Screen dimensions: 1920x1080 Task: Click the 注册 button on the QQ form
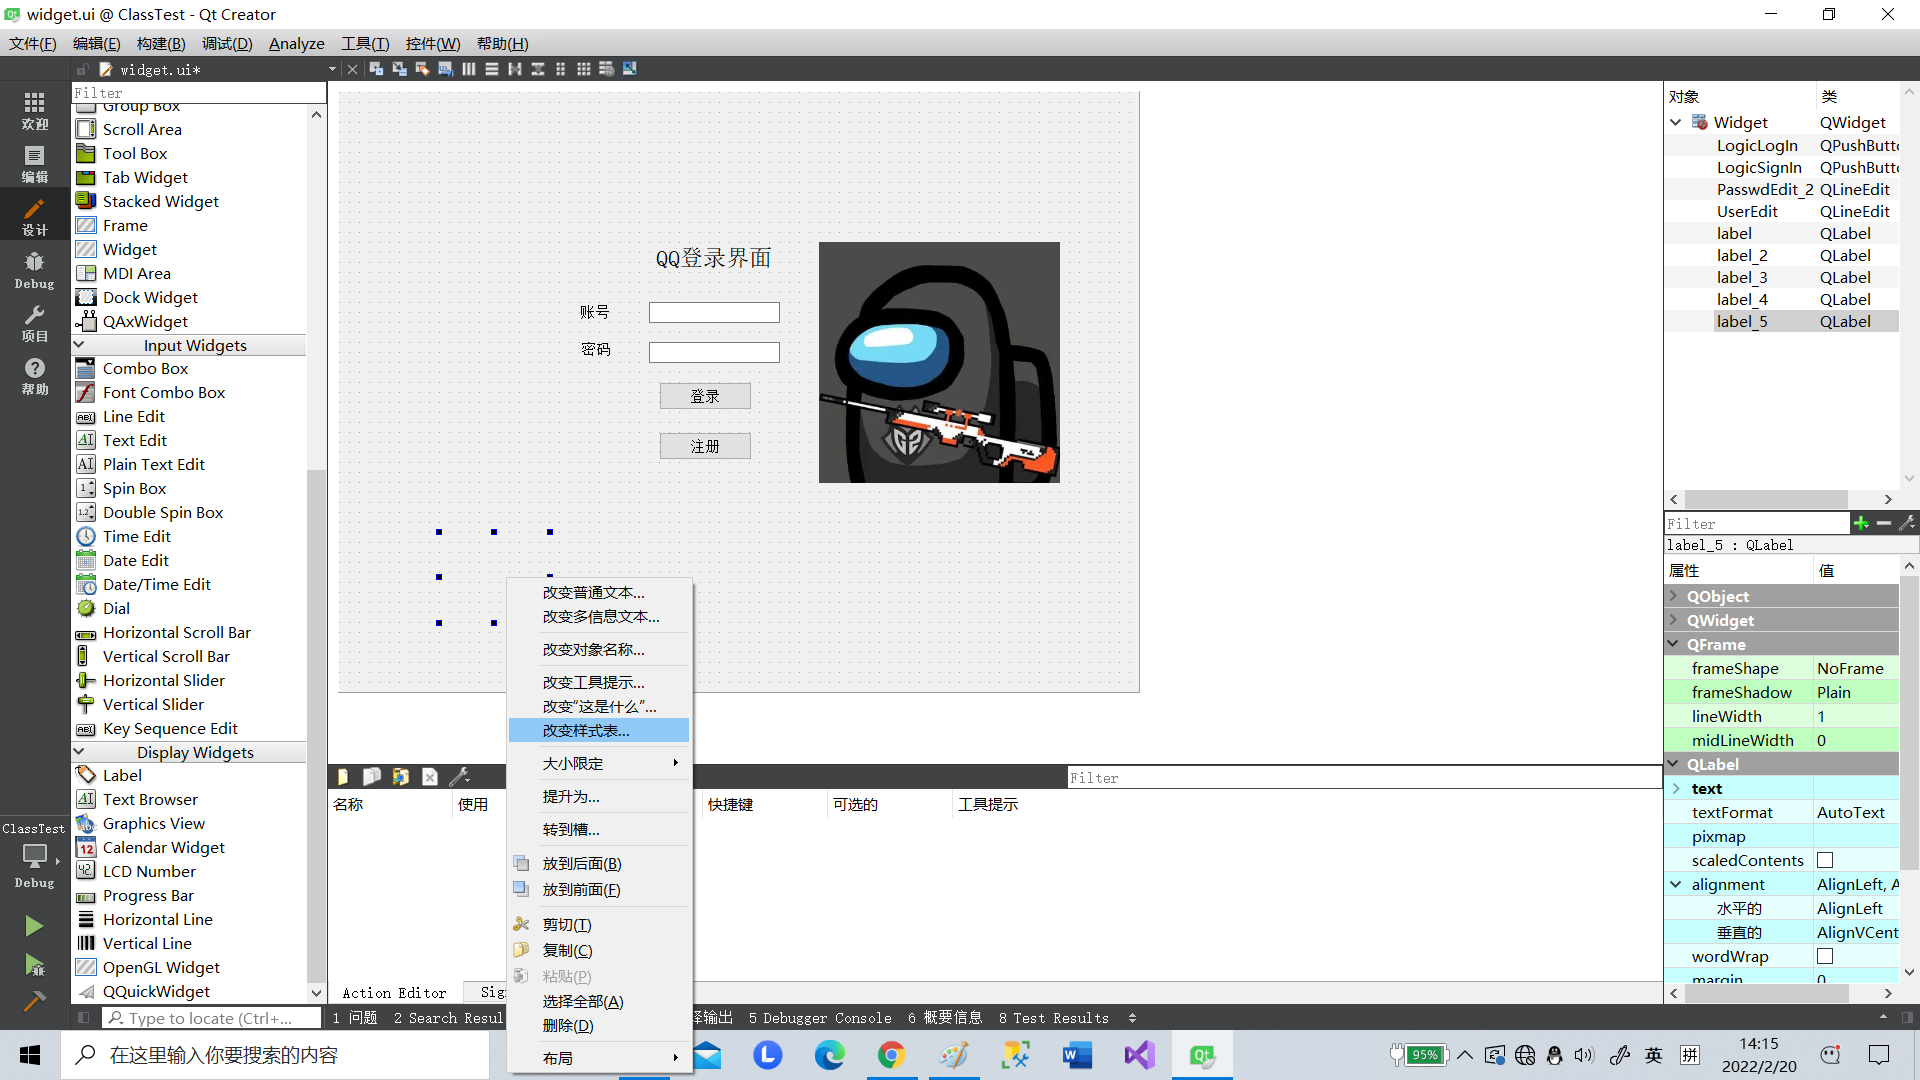[705, 445]
